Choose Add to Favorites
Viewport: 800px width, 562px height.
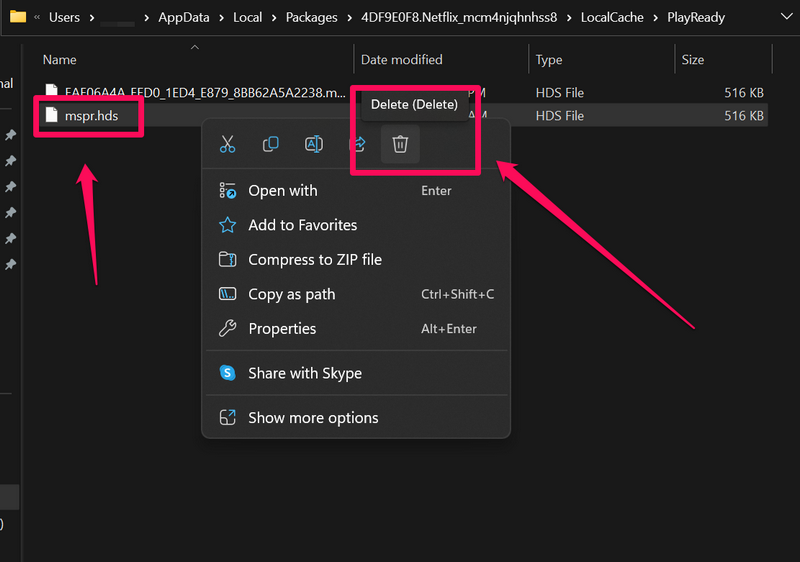pos(302,225)
